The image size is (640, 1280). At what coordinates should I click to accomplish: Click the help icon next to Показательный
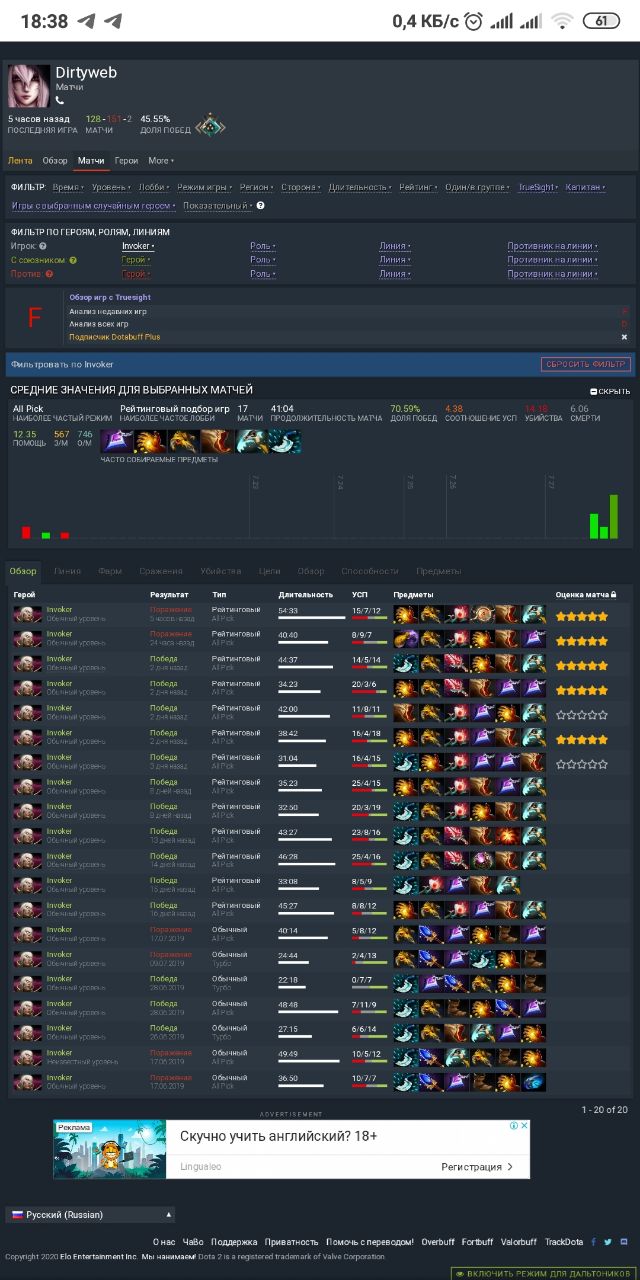[x=260, y=206]
